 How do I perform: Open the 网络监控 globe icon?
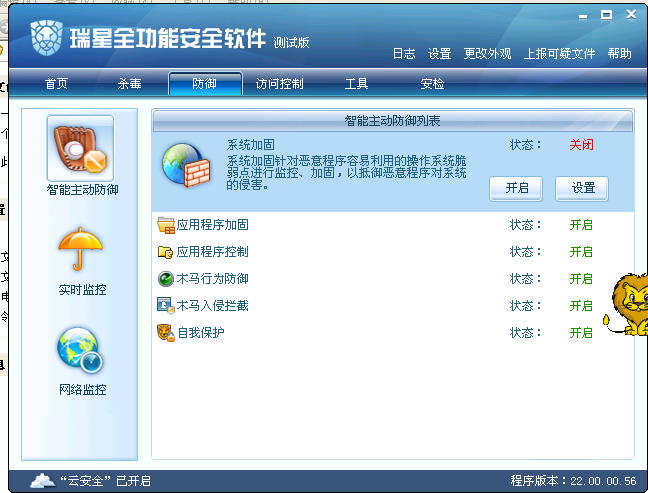click(80, 349)
